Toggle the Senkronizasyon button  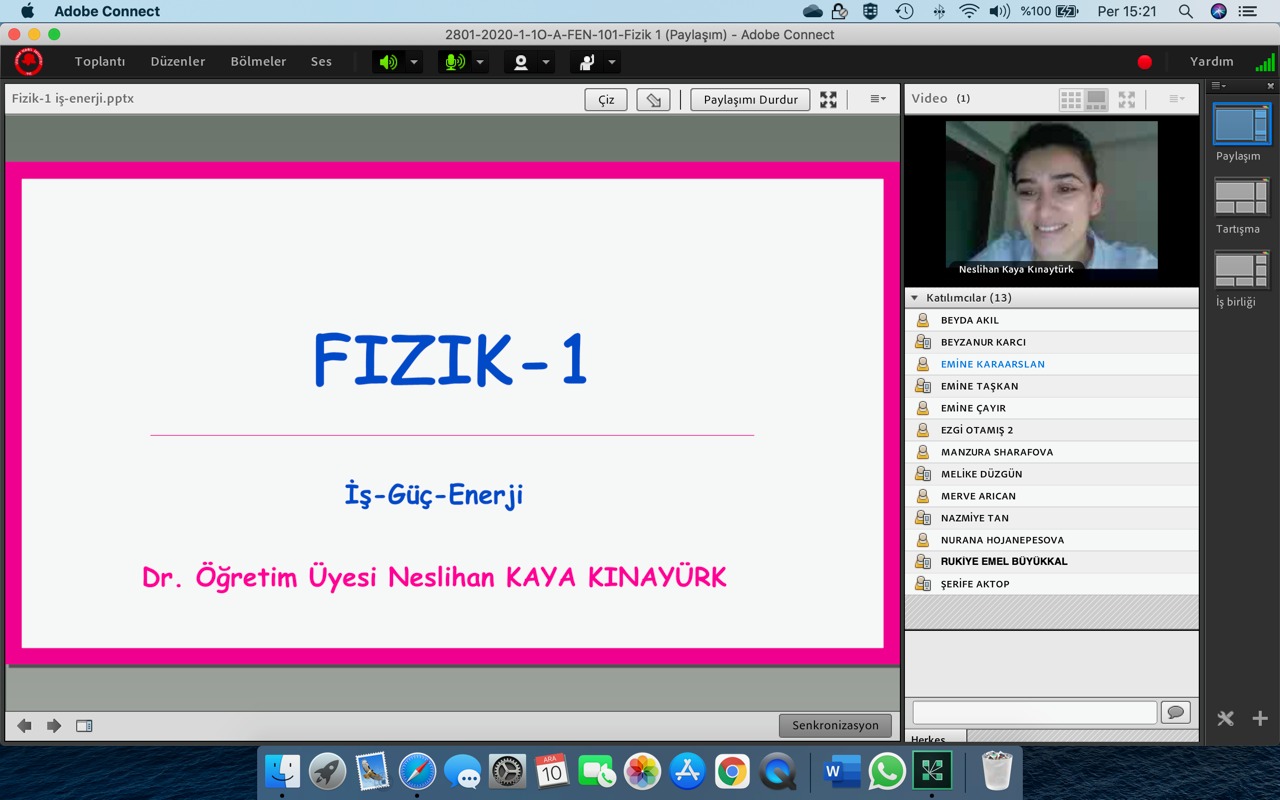[x=835, y=726]
